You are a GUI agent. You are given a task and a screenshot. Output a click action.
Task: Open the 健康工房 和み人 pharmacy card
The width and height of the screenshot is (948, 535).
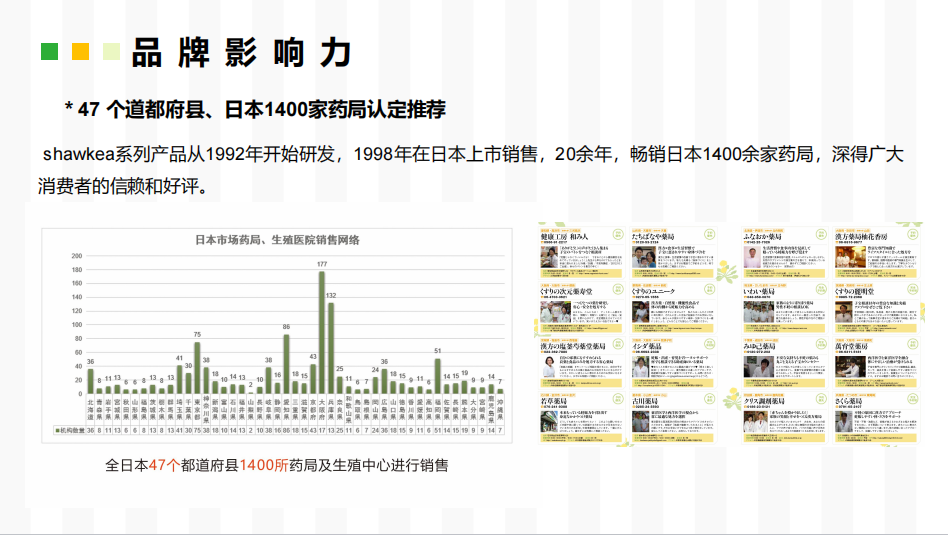(582, 253)
